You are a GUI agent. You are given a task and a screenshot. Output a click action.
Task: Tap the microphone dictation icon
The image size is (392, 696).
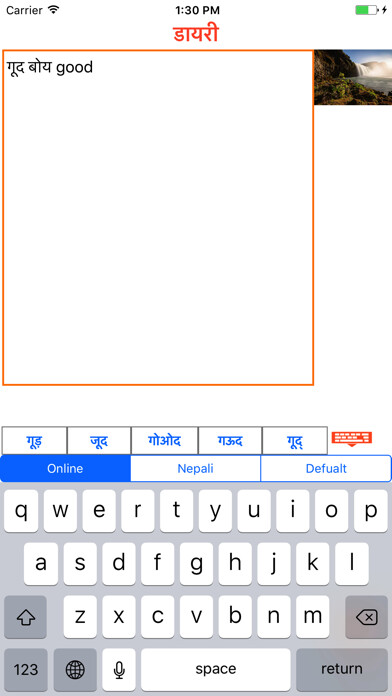[119, 669]
